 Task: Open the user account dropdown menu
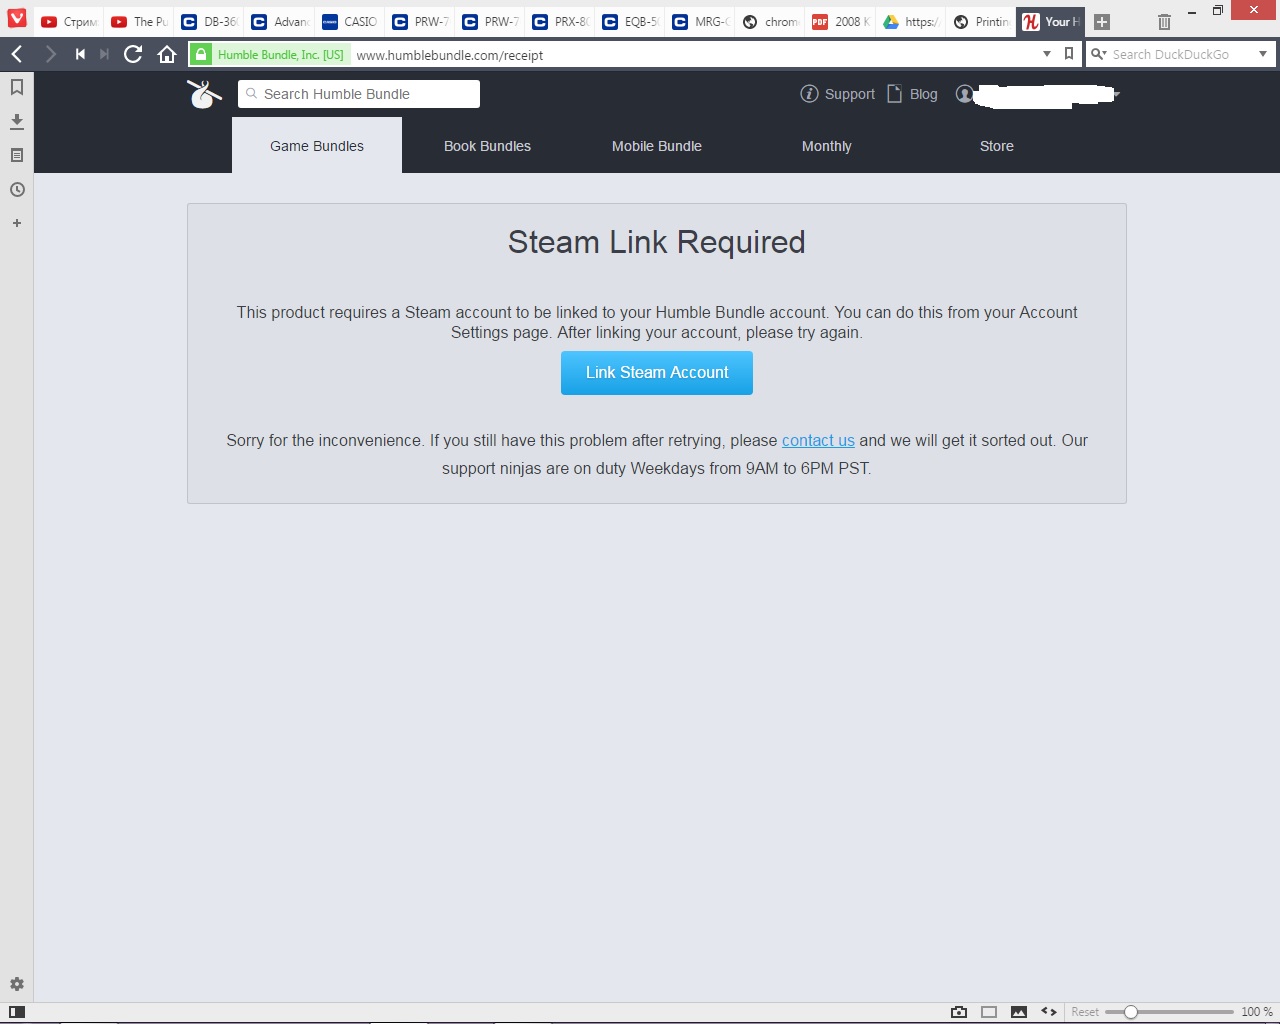point(1038,94)
